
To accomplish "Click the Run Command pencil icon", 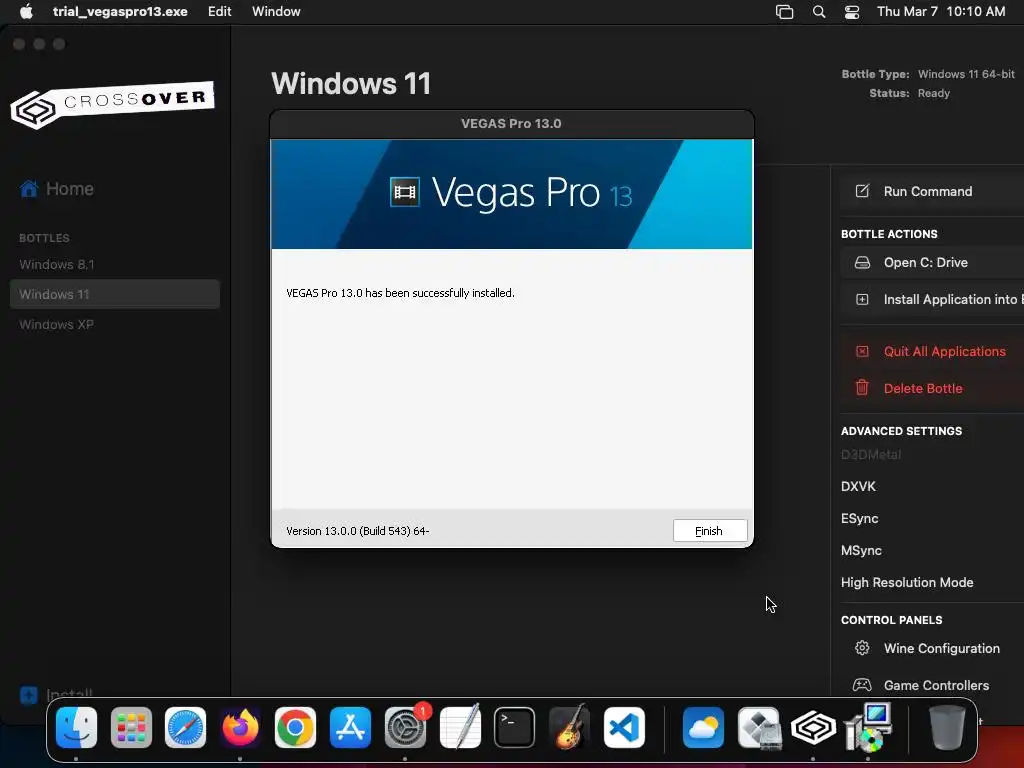I will (x=862, y=191).
